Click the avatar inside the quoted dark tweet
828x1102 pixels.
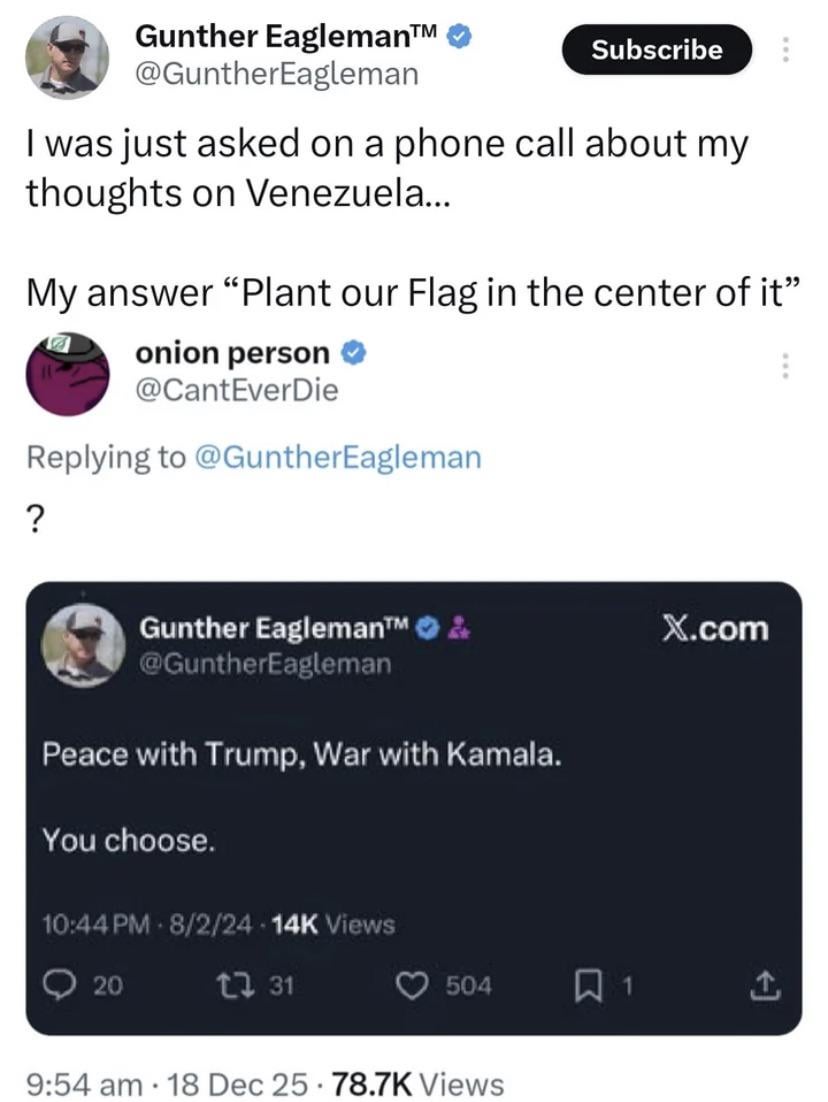pyautogui.click(x=83, y=646)
